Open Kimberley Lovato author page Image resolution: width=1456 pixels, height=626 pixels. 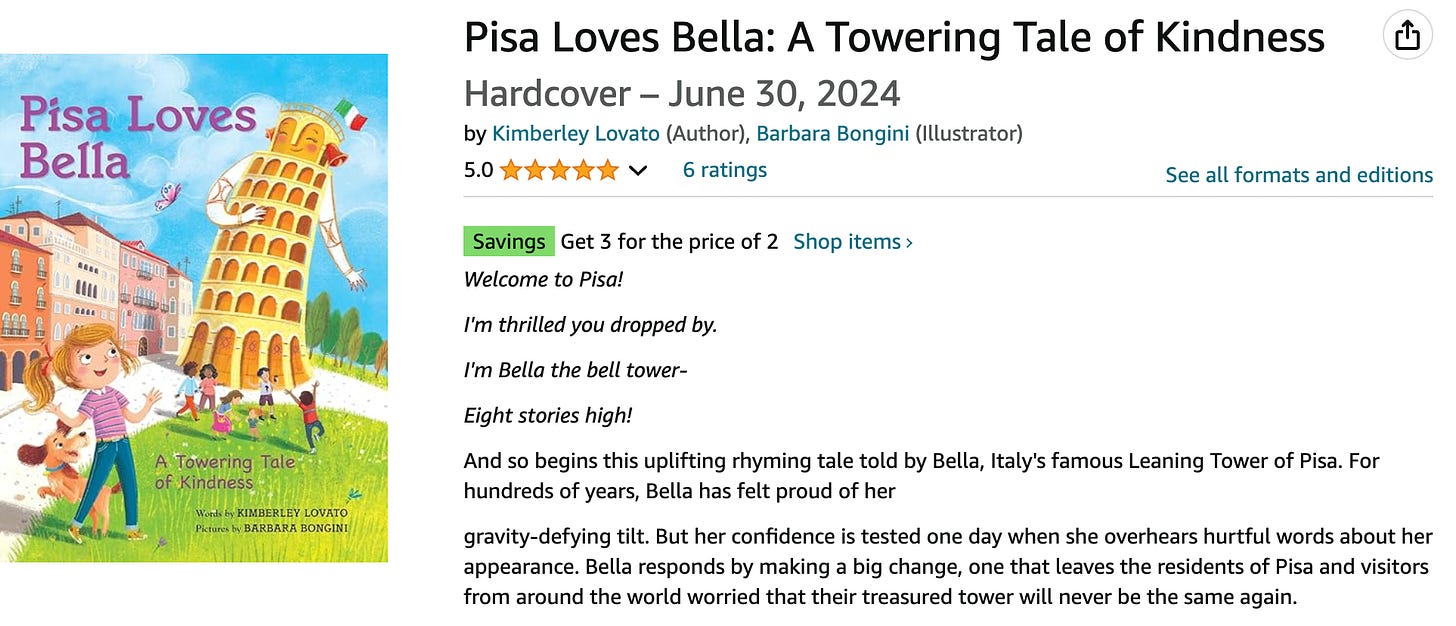576,133
